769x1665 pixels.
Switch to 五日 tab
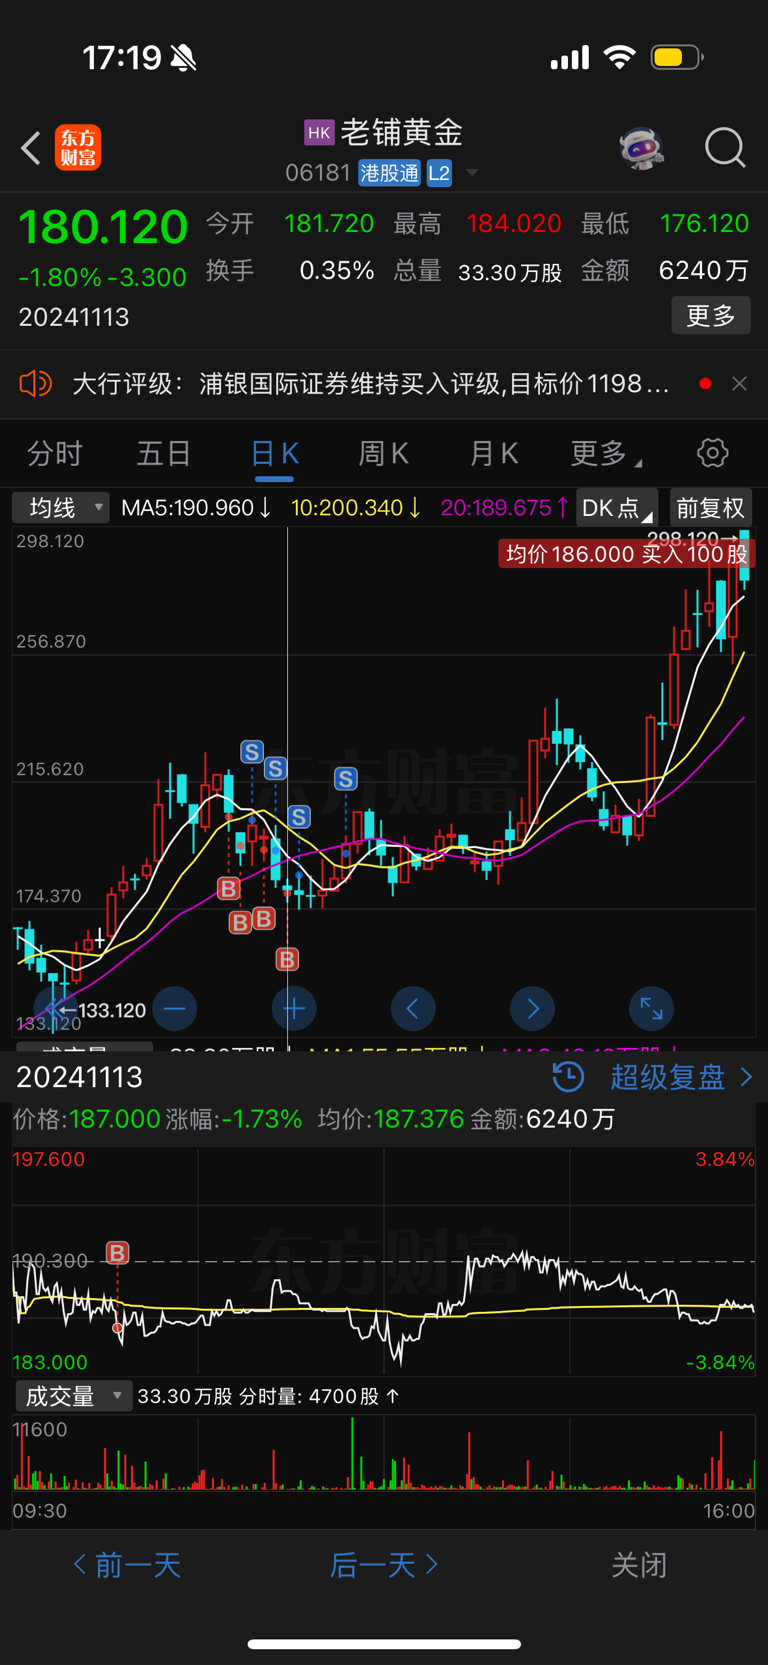coord(164,454)
